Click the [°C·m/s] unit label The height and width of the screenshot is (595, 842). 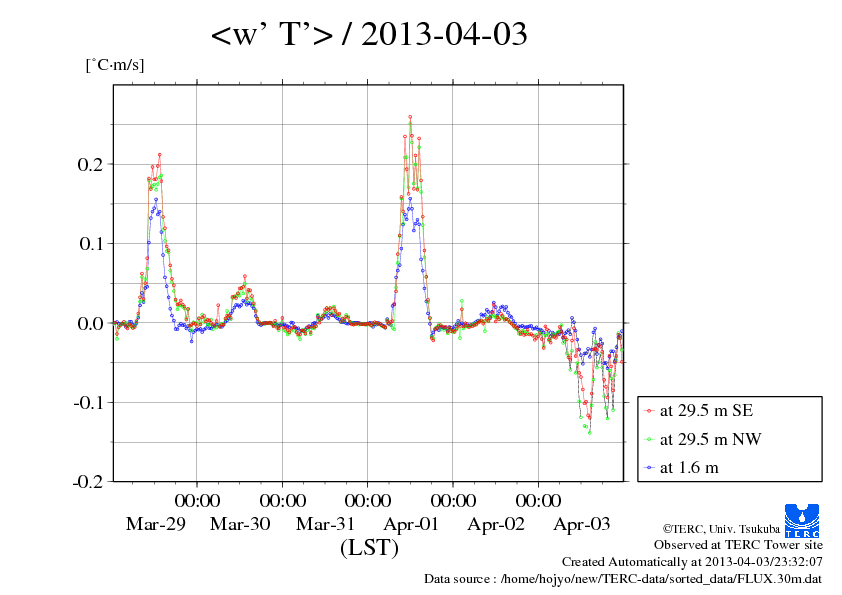tap(114, 65)
